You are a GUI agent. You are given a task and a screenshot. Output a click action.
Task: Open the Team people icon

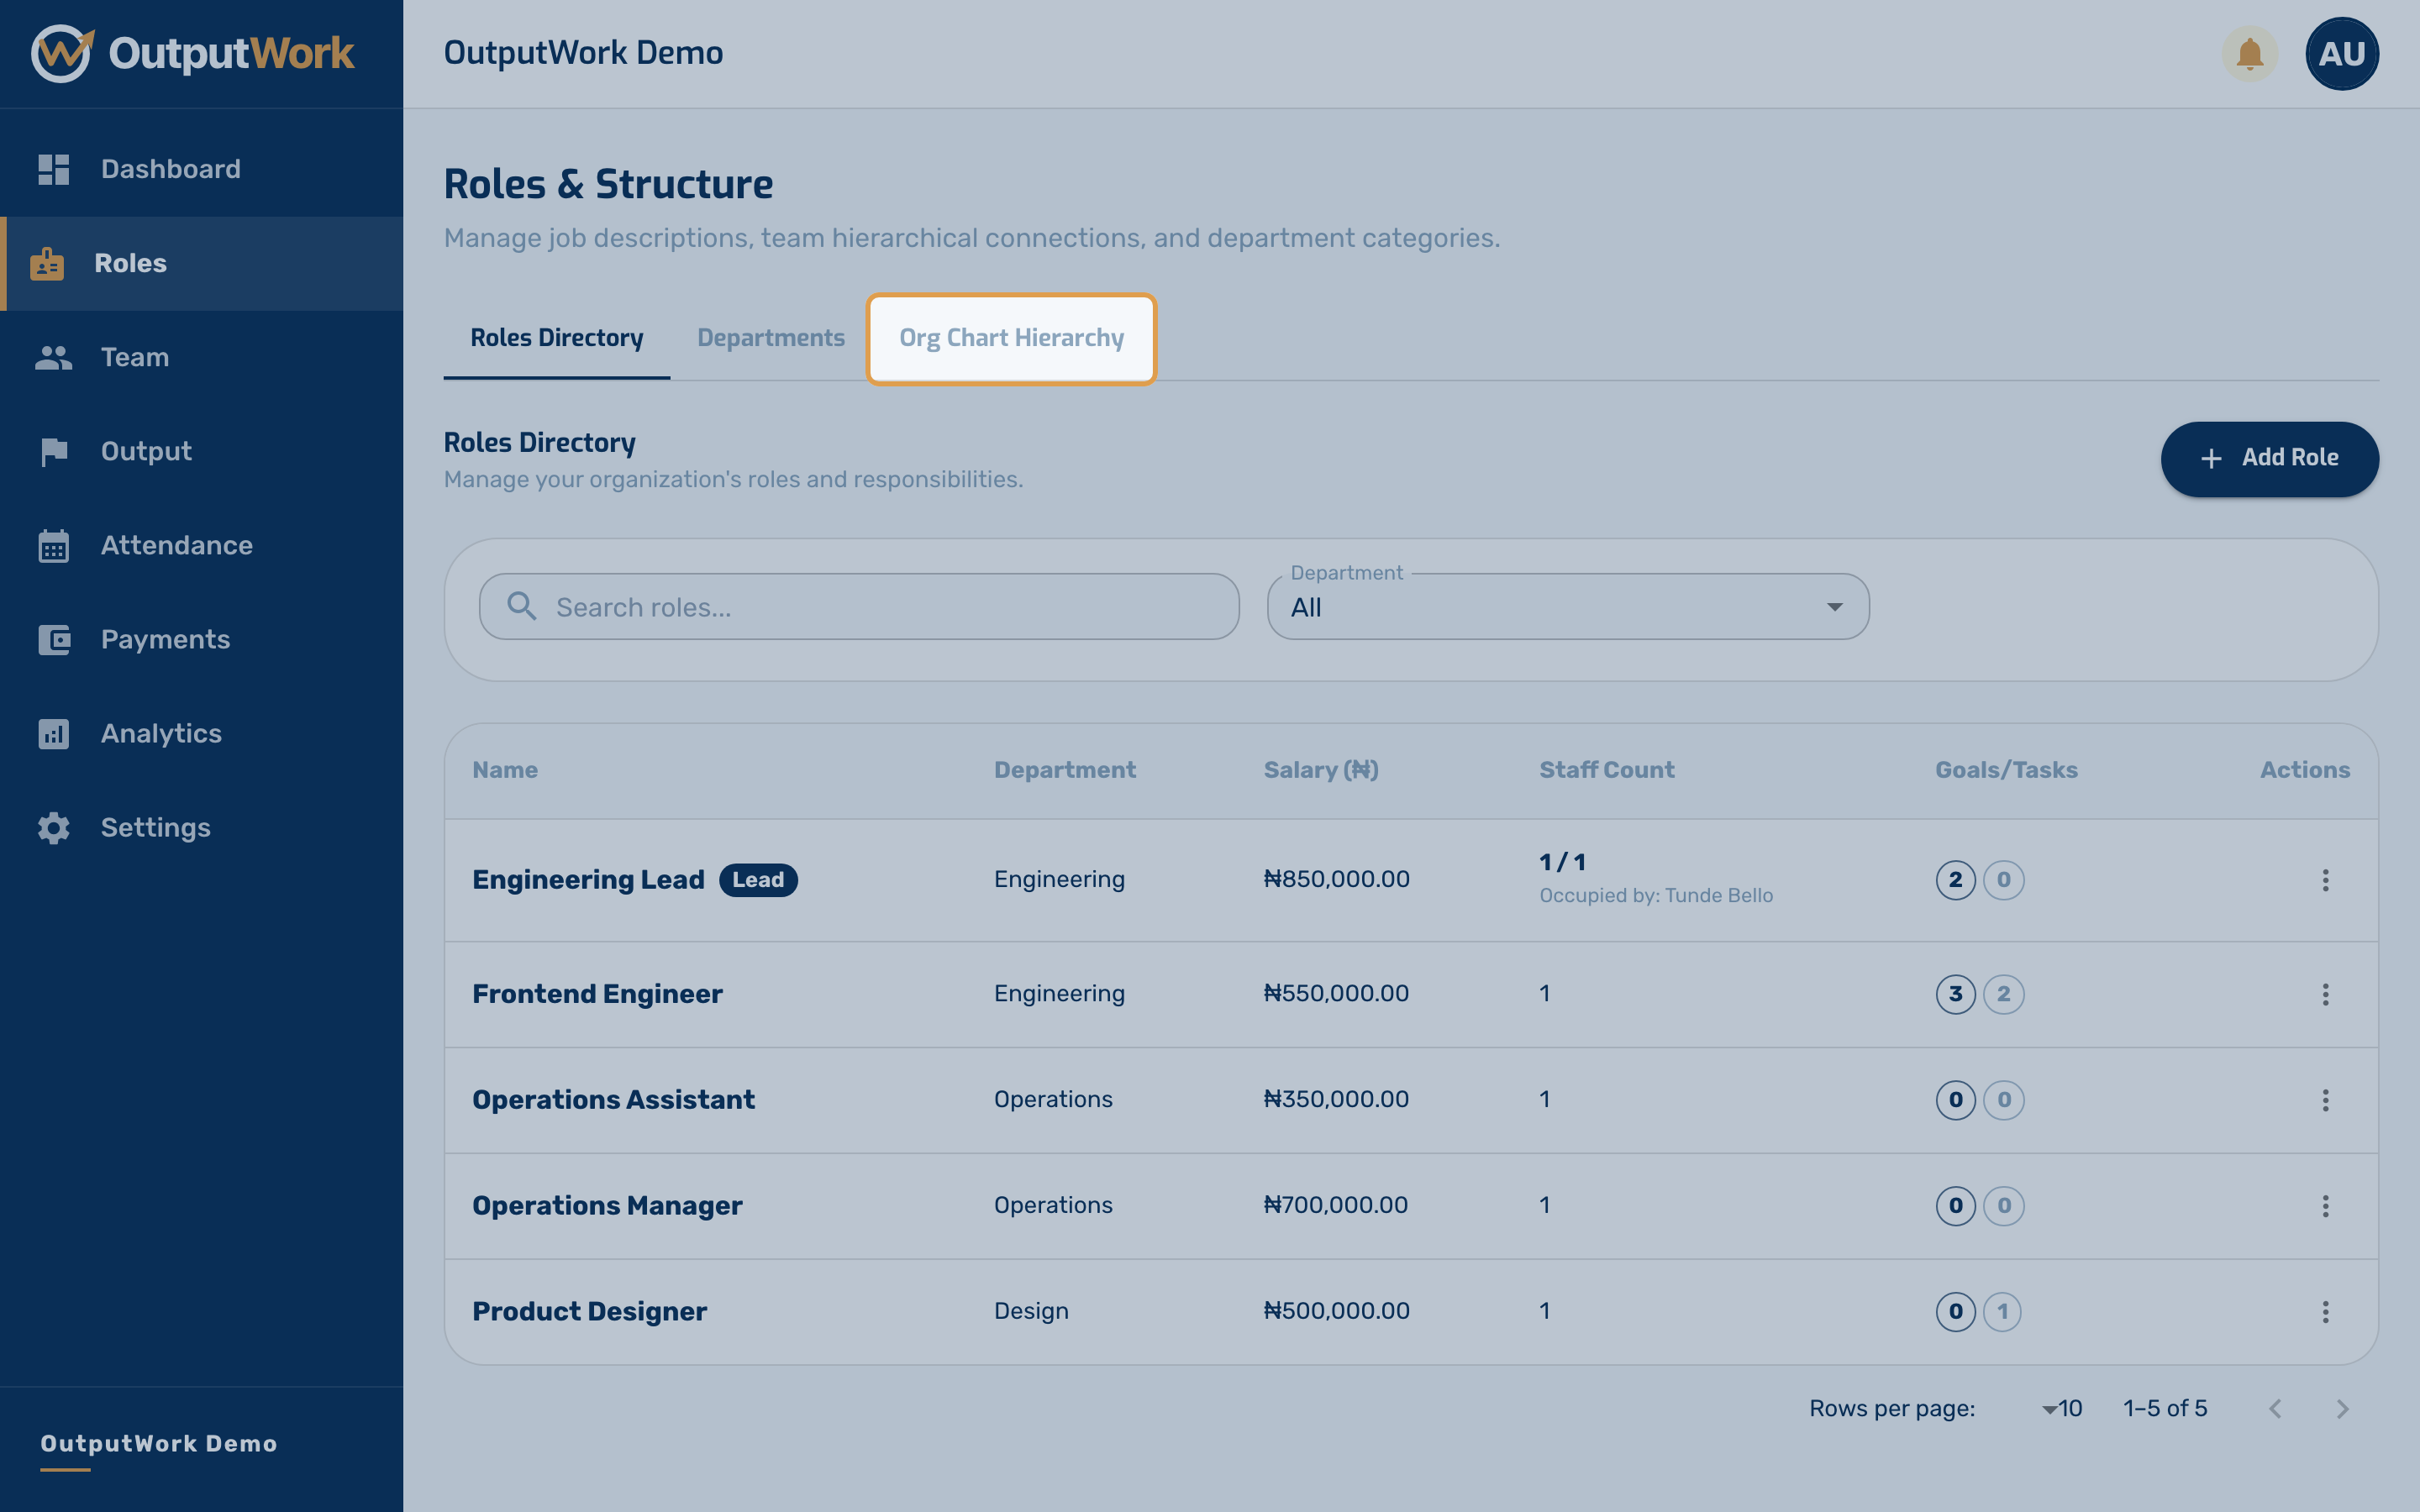pyautogui.click(x=53, y=357)
